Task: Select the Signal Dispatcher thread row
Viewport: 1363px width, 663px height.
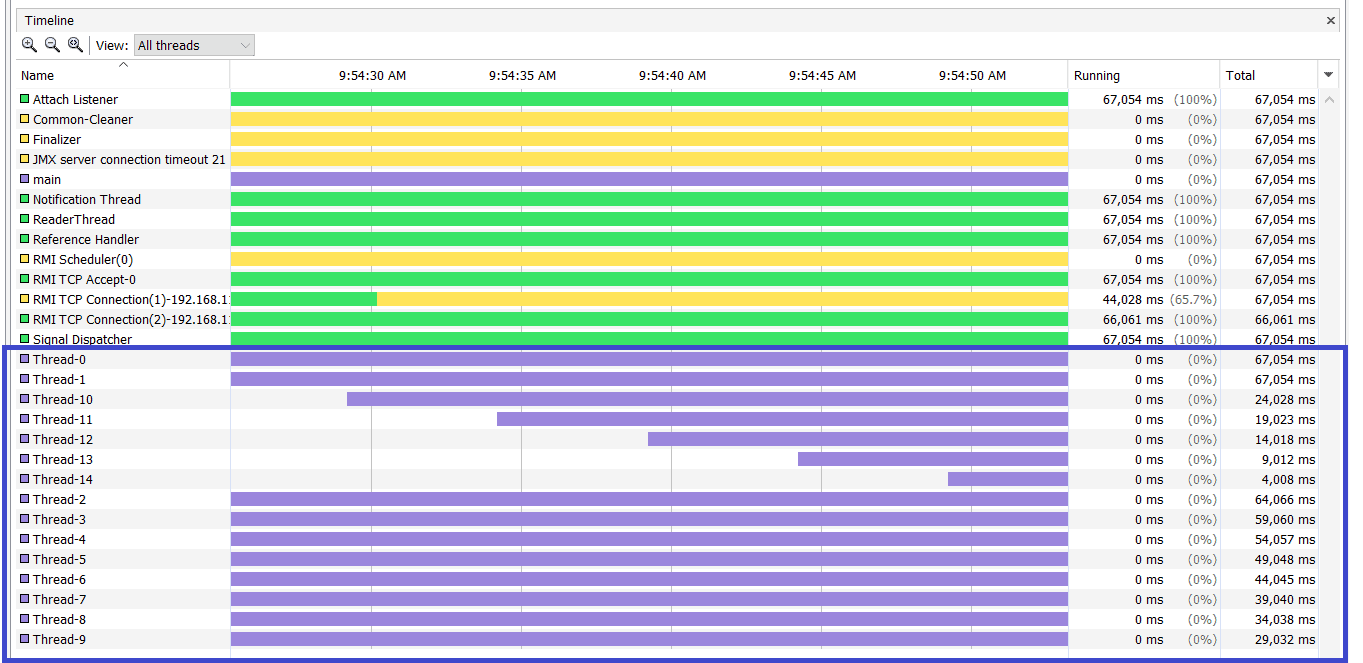Action: 668,339
